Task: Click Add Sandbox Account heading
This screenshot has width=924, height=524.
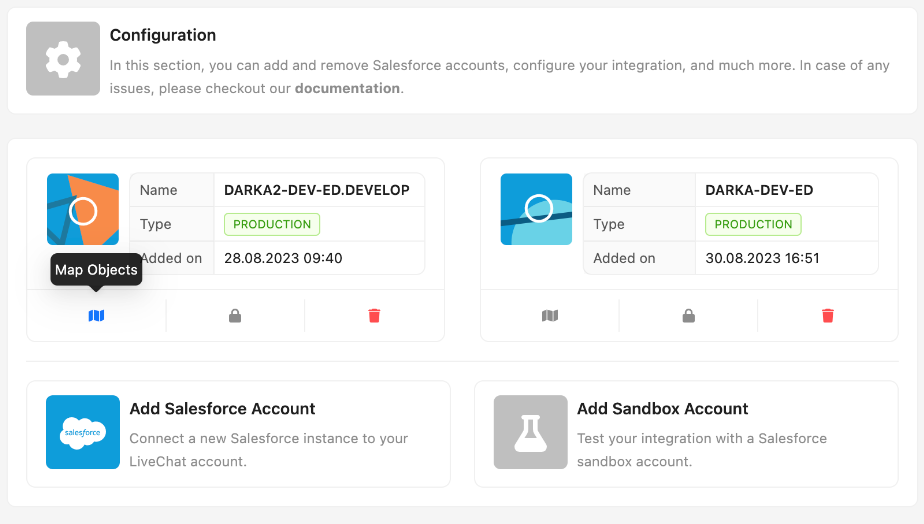Action: [x=662, y=409]
